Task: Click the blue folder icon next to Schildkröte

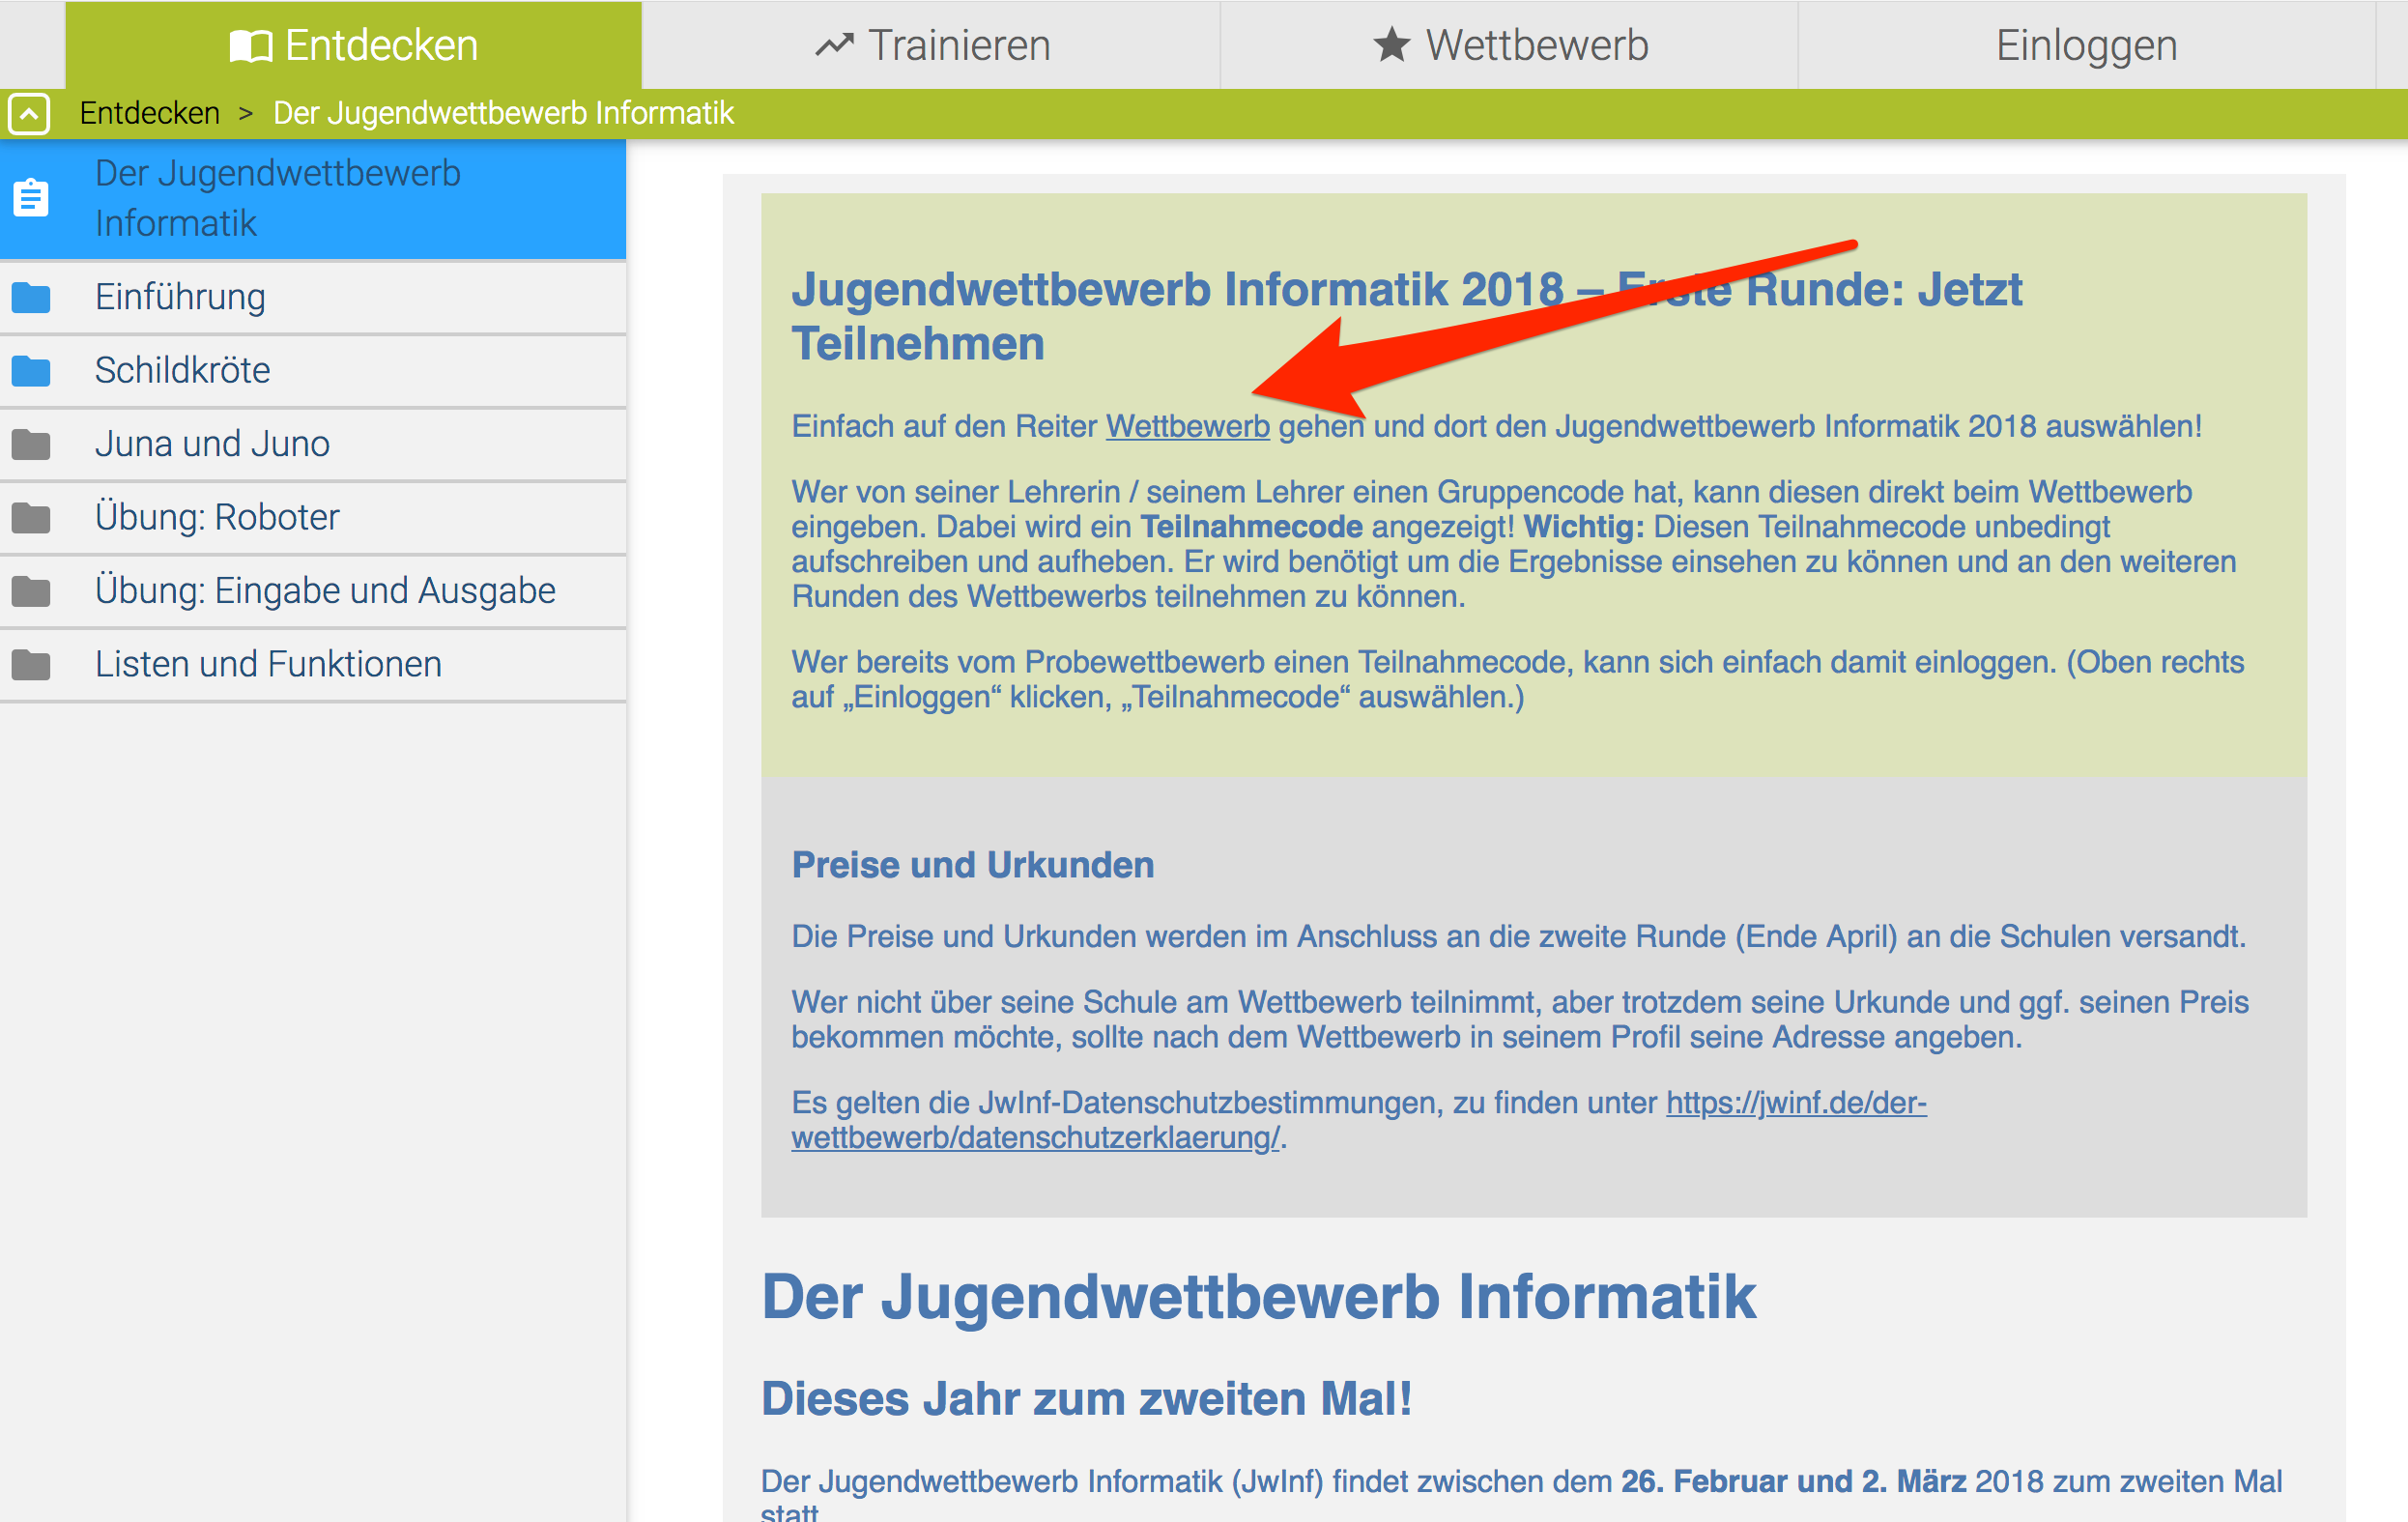Action: [x=31, y=371]
